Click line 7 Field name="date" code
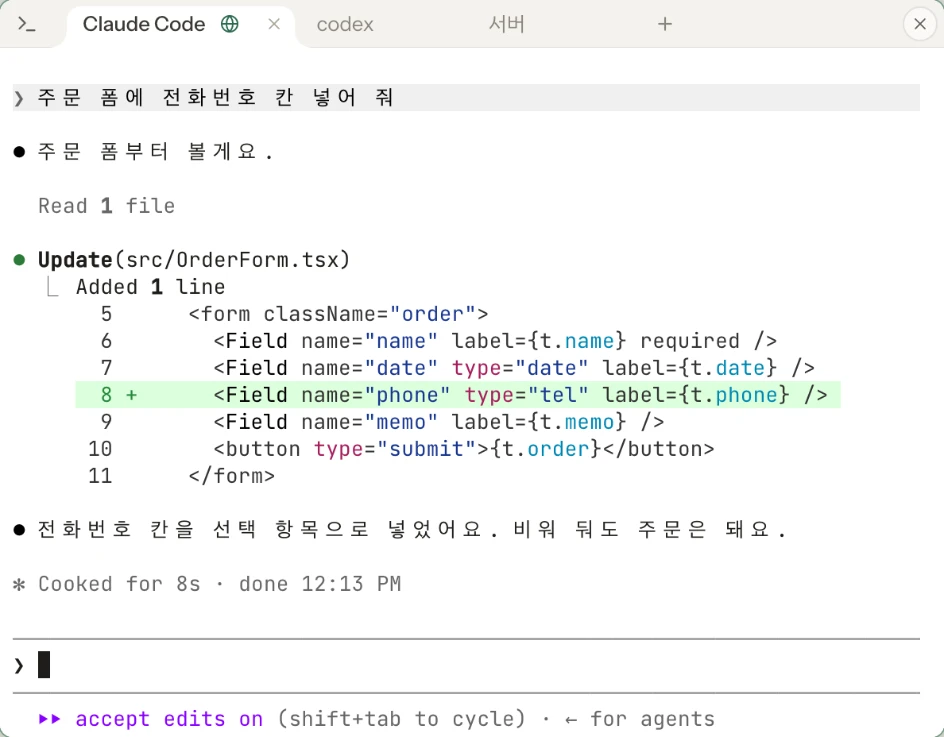 pos(514,368)
